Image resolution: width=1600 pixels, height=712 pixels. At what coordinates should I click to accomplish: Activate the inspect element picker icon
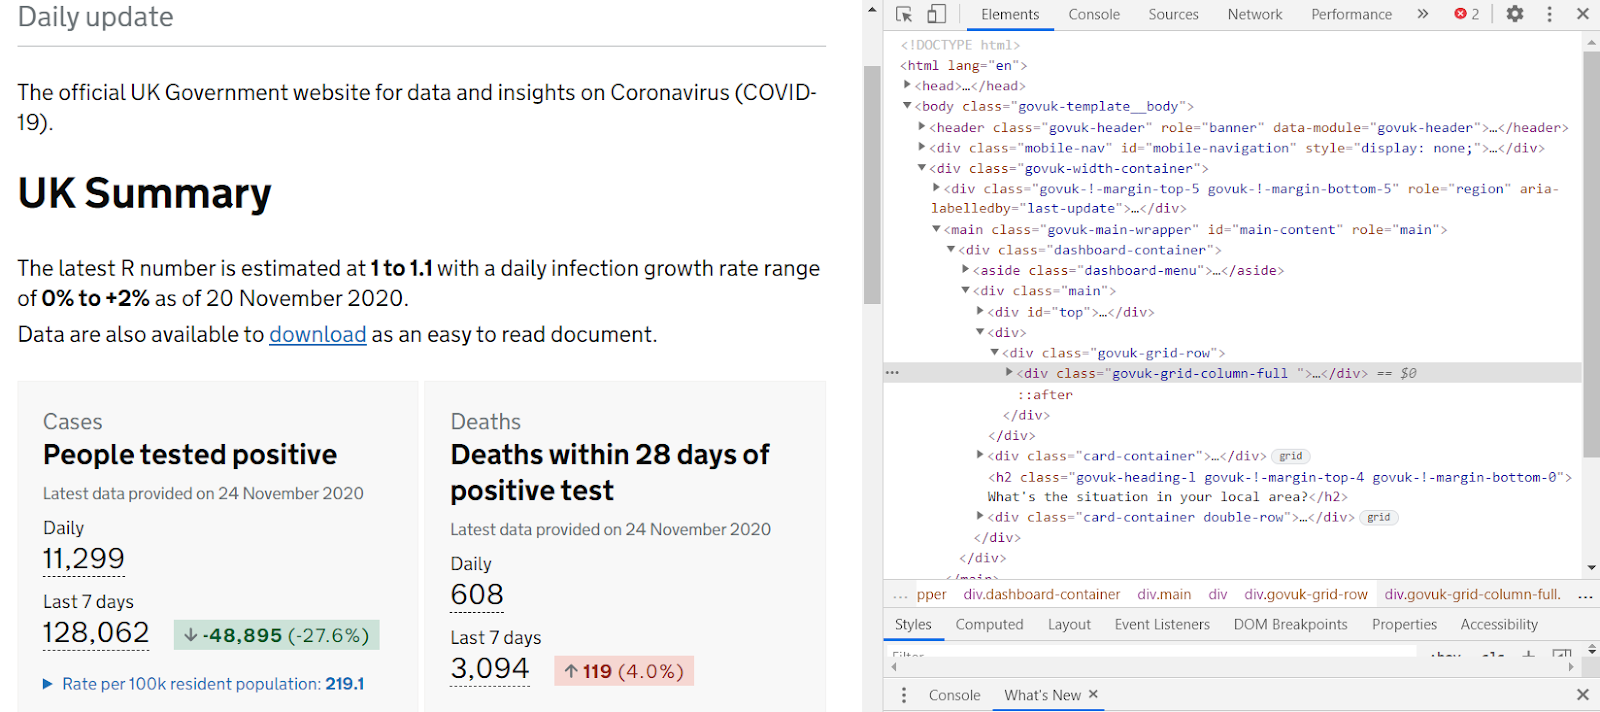904,14
